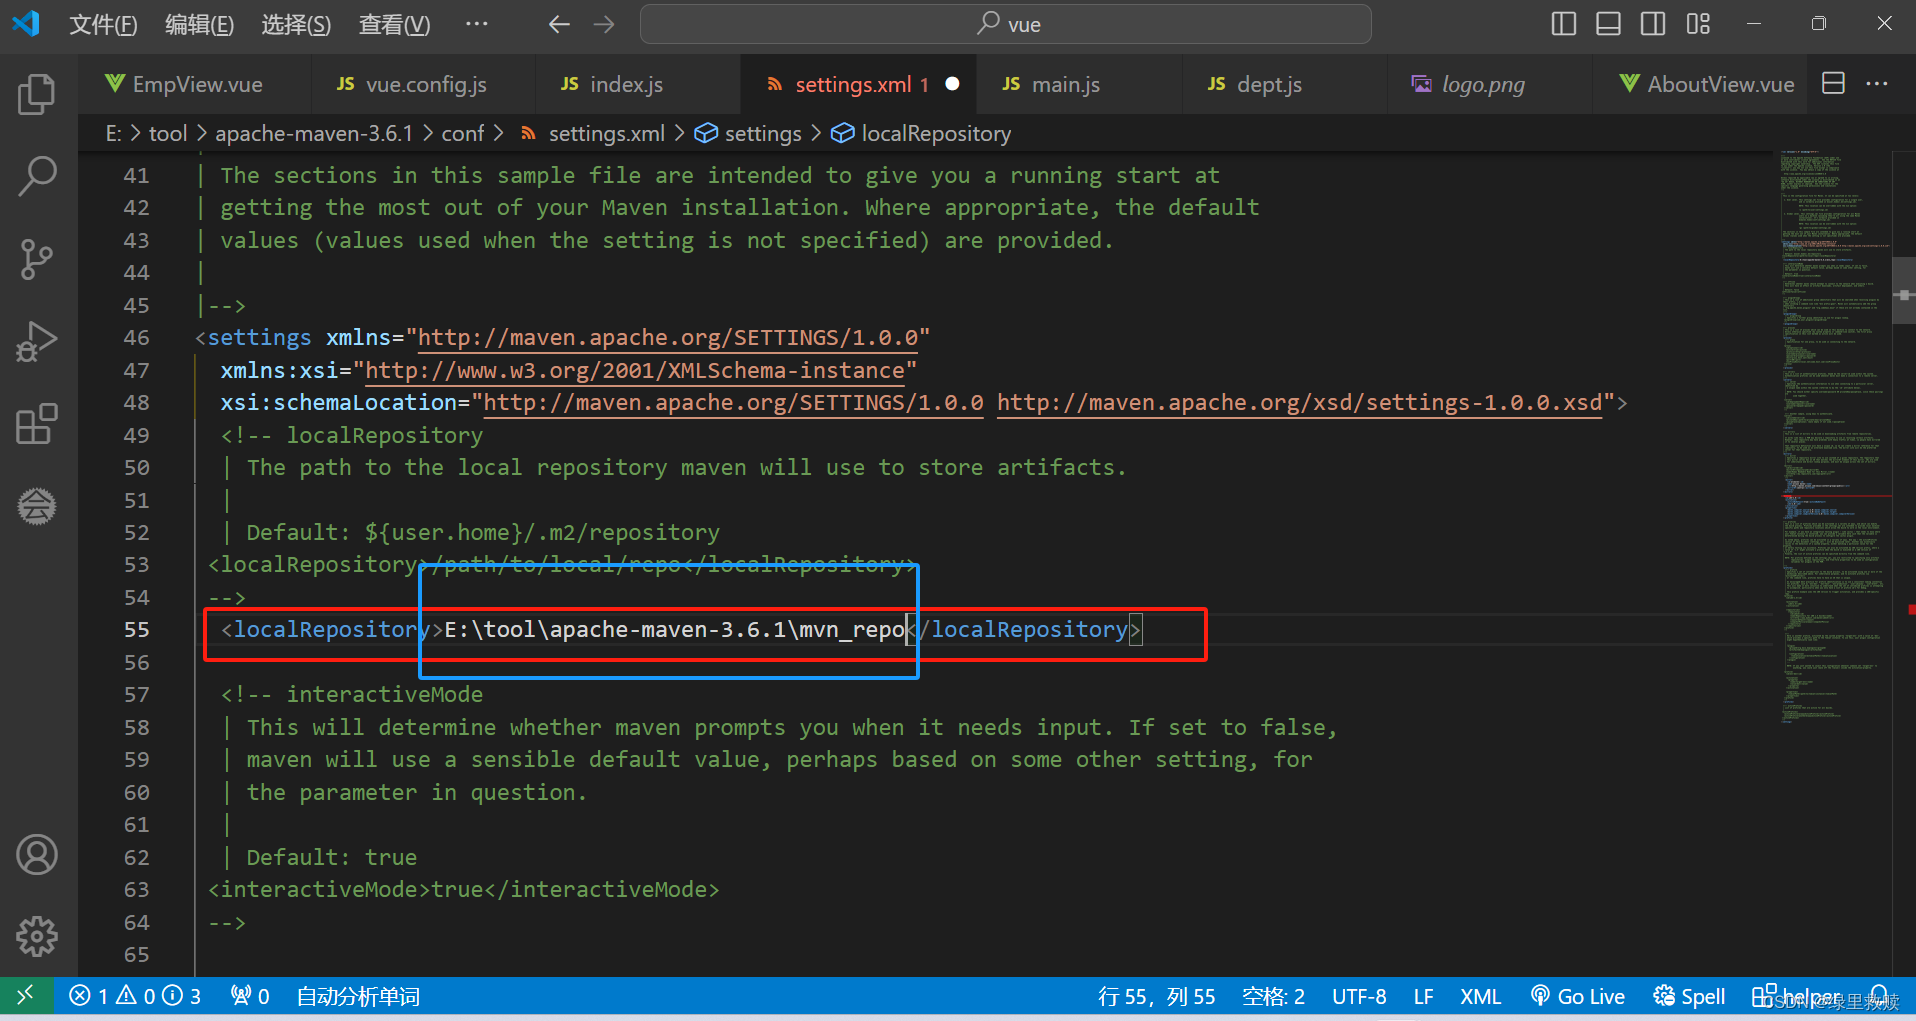Click the Go Live button
Viewport: 1916px width, 1021px height.
pyautogui.click(x=1579, y=996)
